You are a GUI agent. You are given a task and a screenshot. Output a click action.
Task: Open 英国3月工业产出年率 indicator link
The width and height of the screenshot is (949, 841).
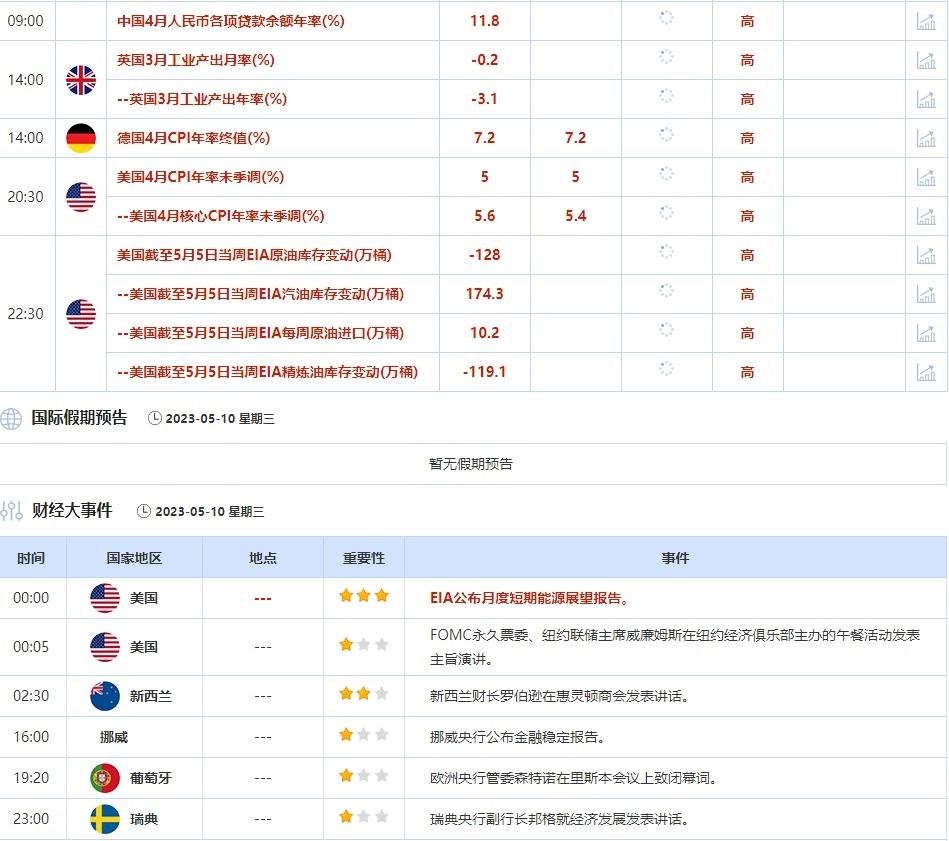click(201, 99)
